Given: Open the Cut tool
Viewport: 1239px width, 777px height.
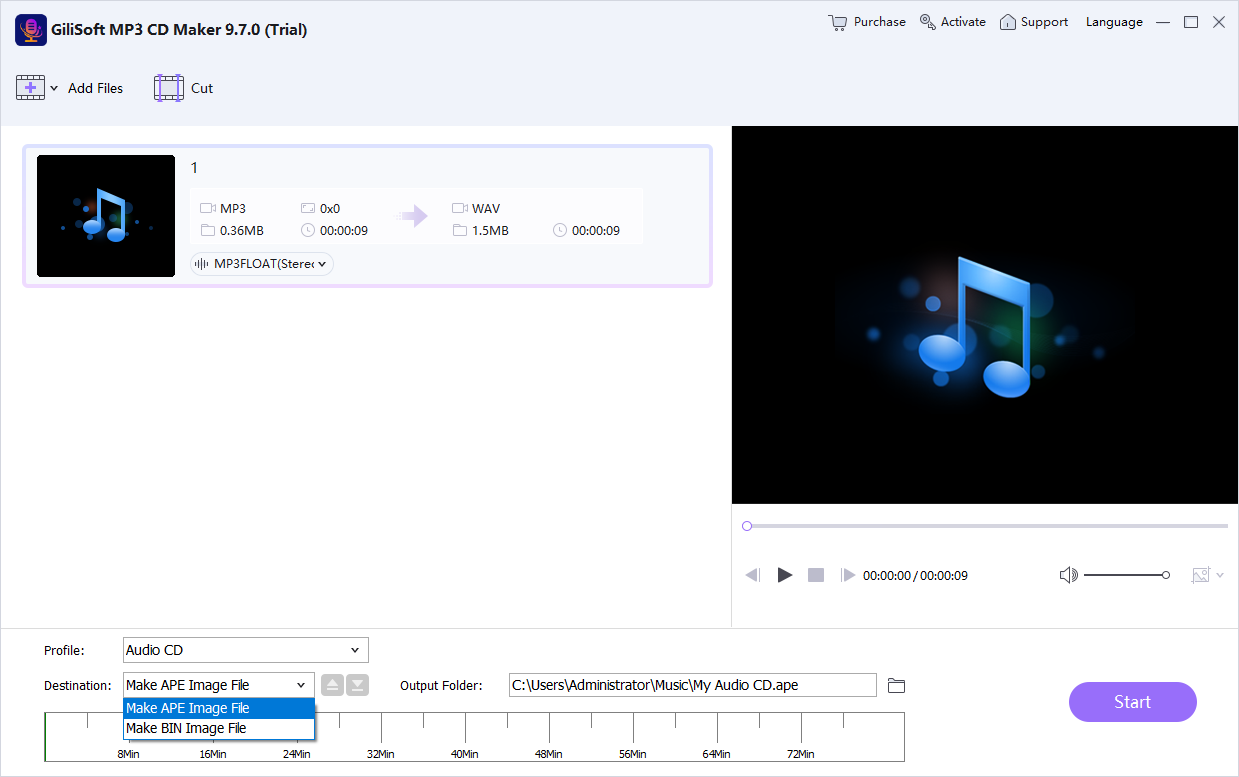Looking at the screenshot, I should point(184,88).
